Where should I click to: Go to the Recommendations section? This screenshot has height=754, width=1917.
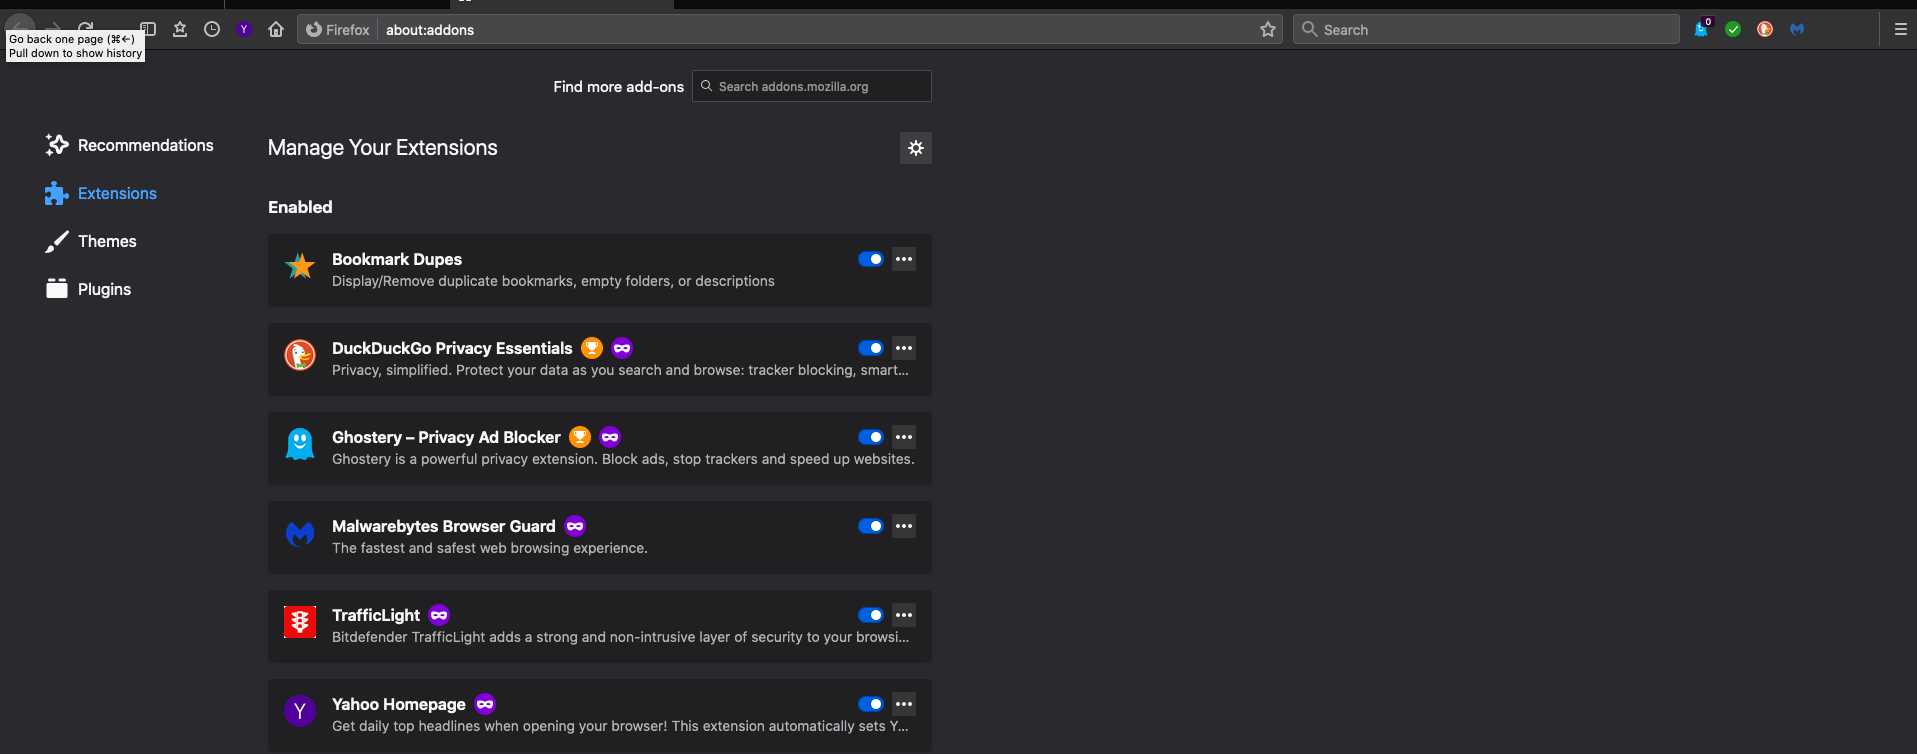129,145
